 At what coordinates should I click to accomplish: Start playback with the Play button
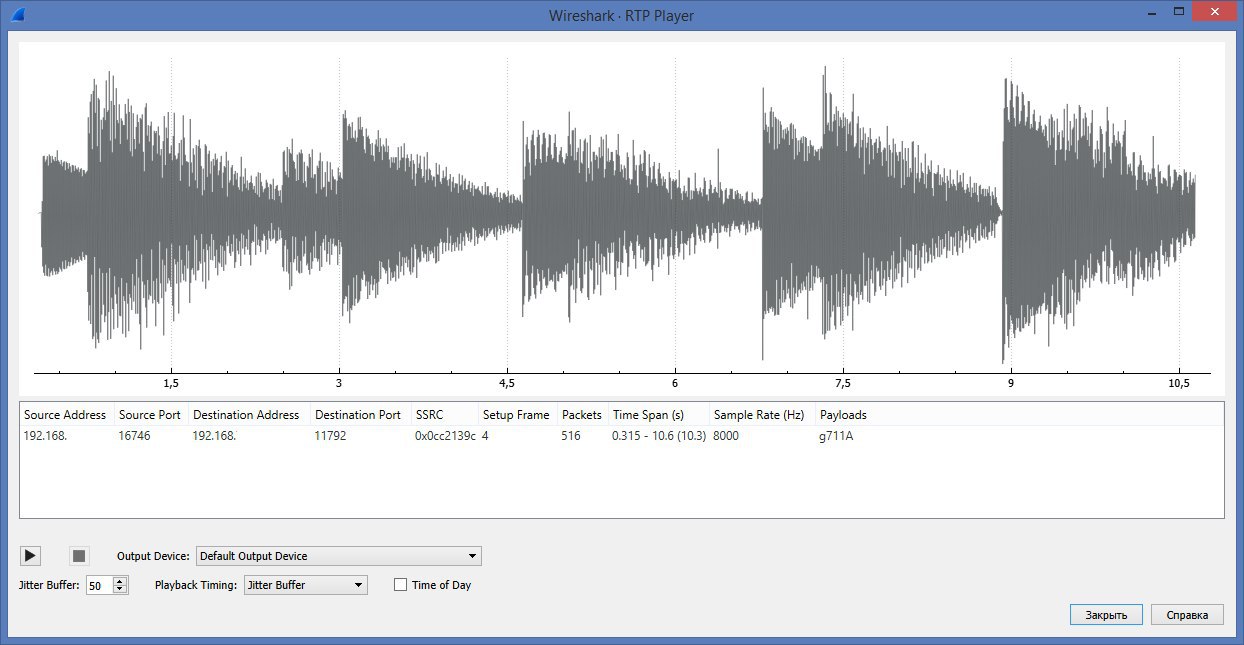[30, 555]
